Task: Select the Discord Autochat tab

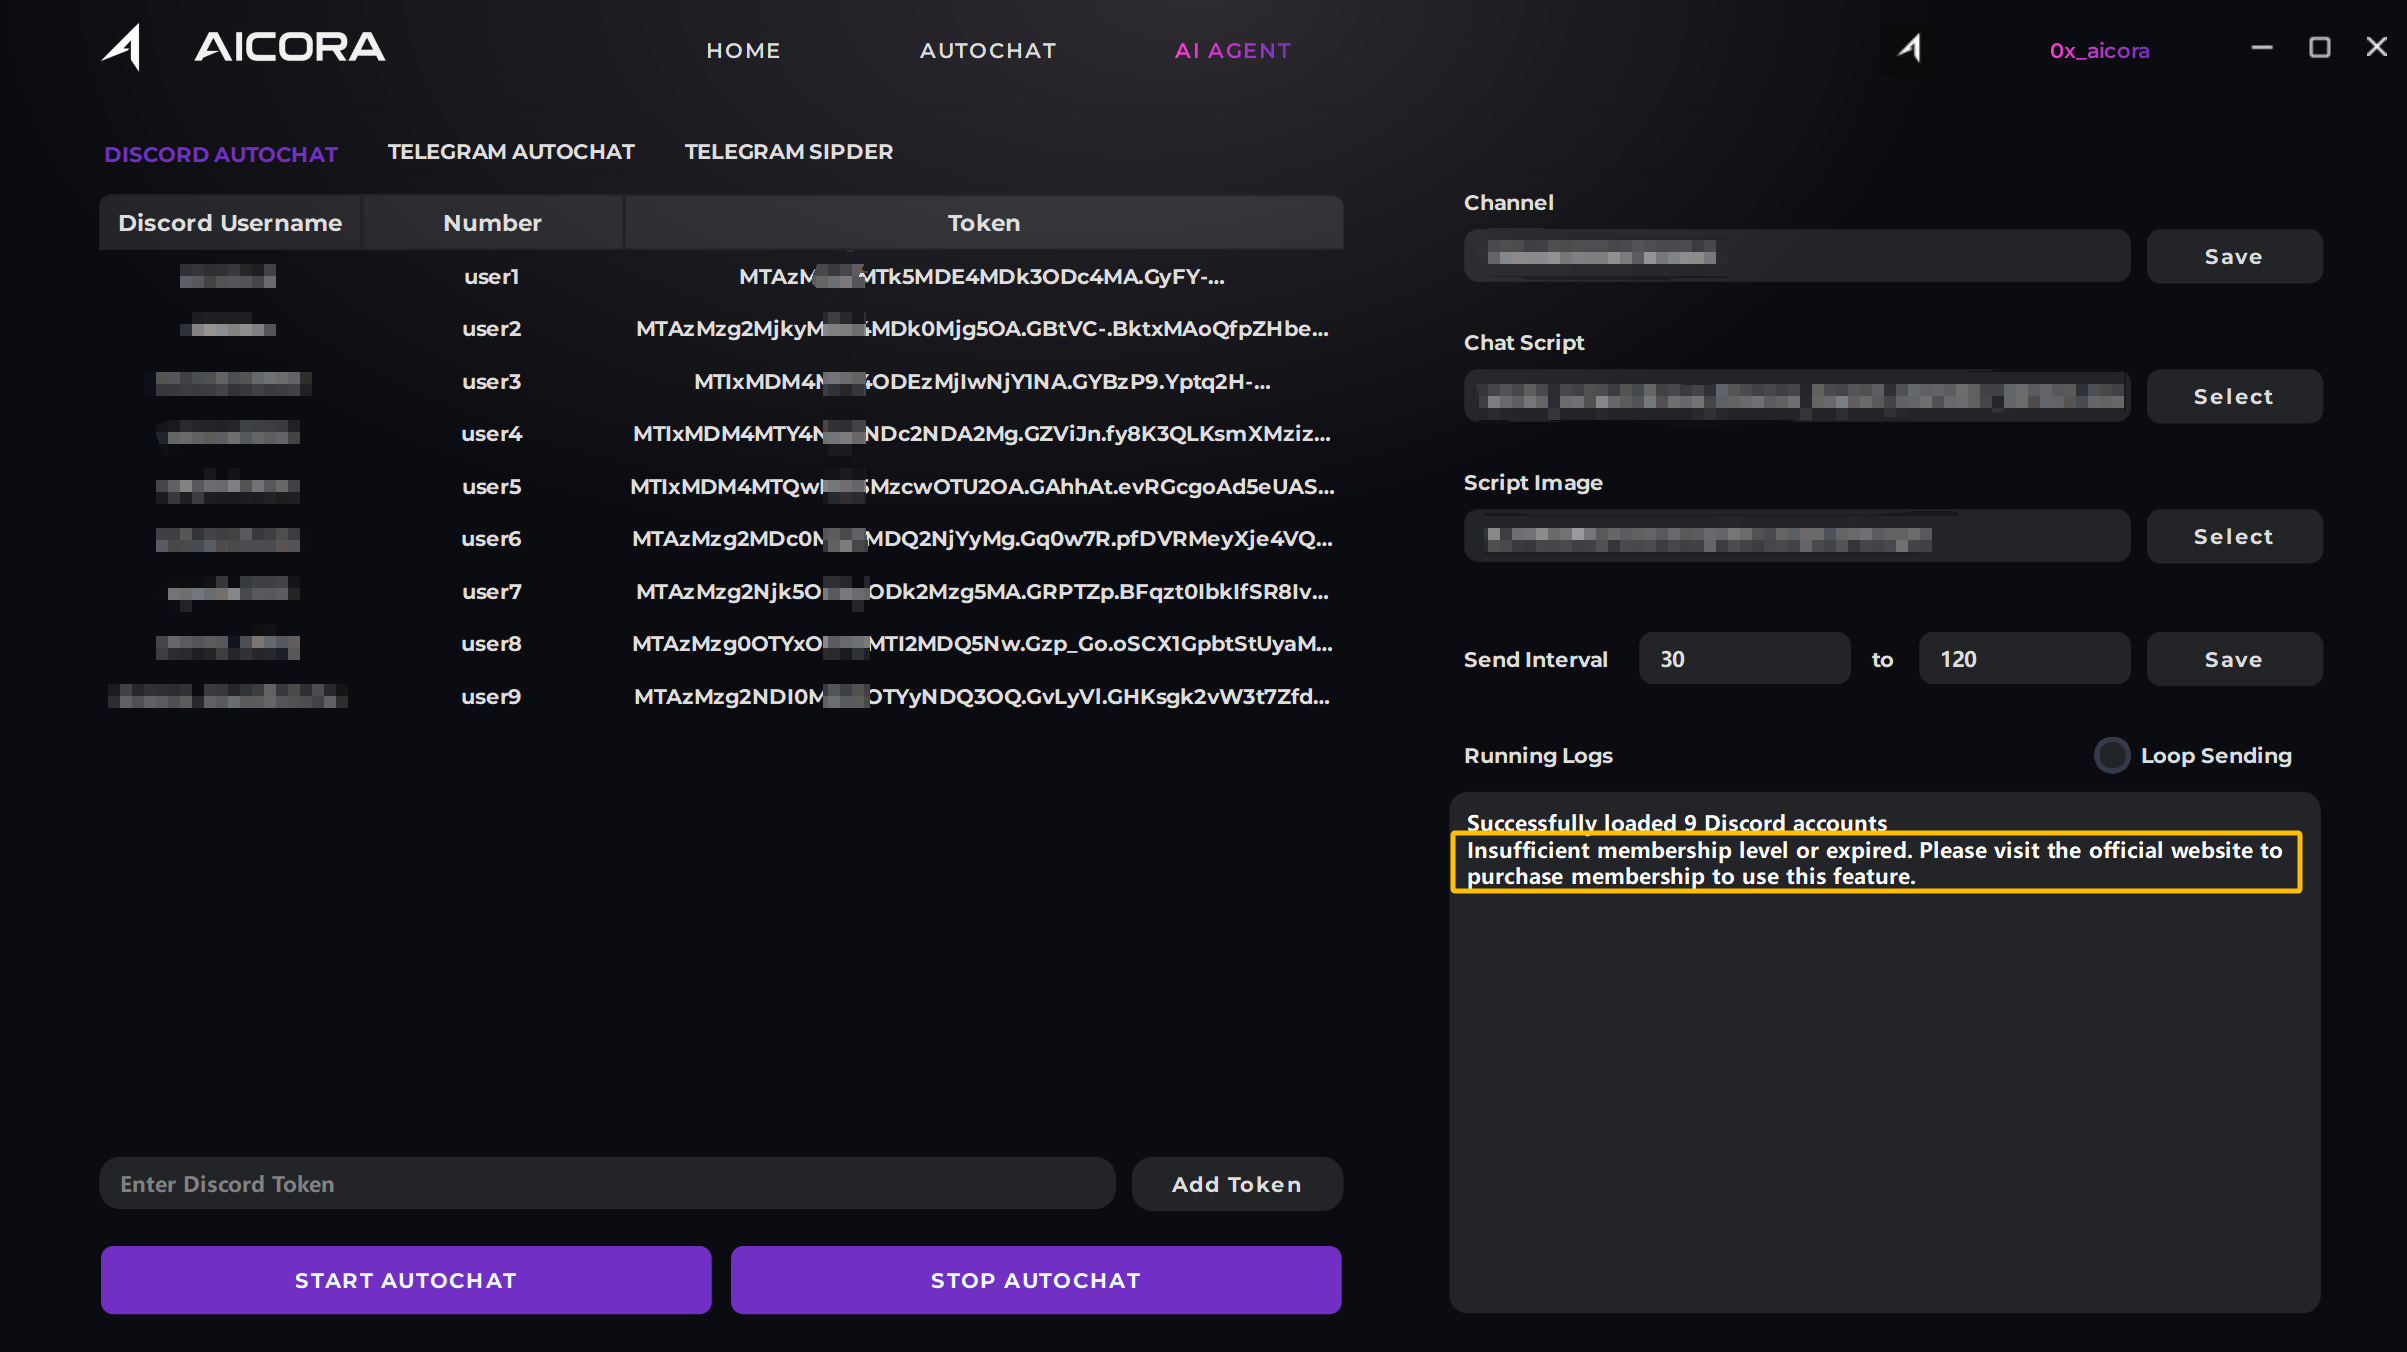Action: click(221, 154)
